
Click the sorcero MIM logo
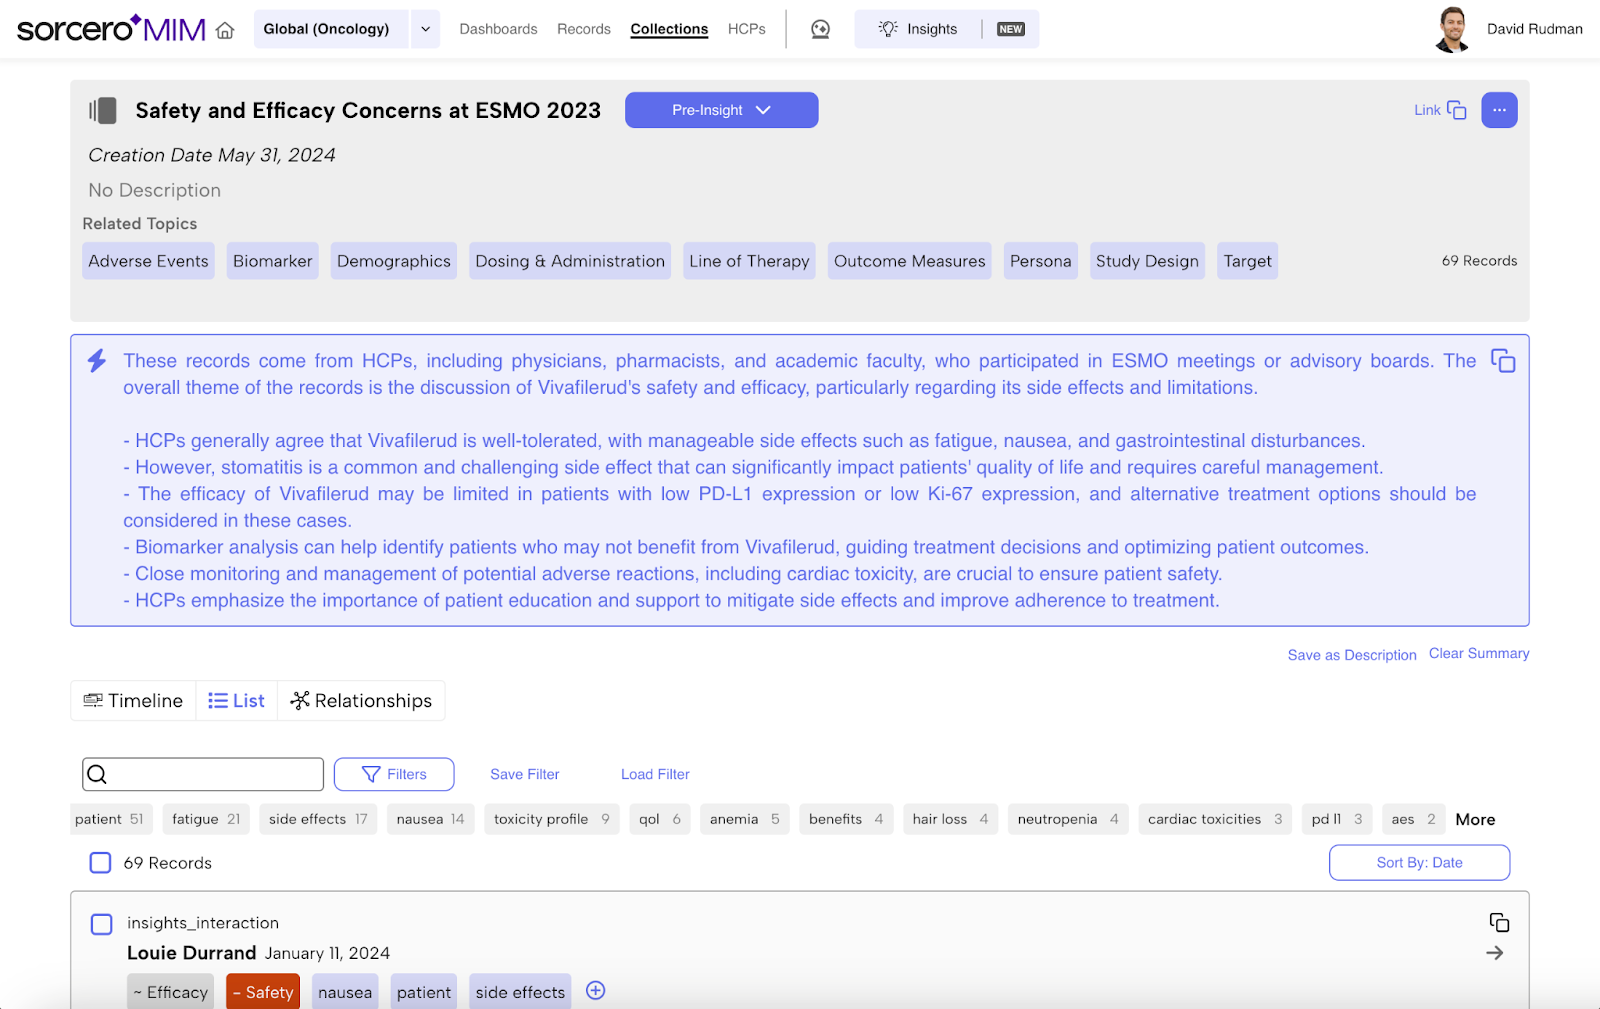(111, 29)
